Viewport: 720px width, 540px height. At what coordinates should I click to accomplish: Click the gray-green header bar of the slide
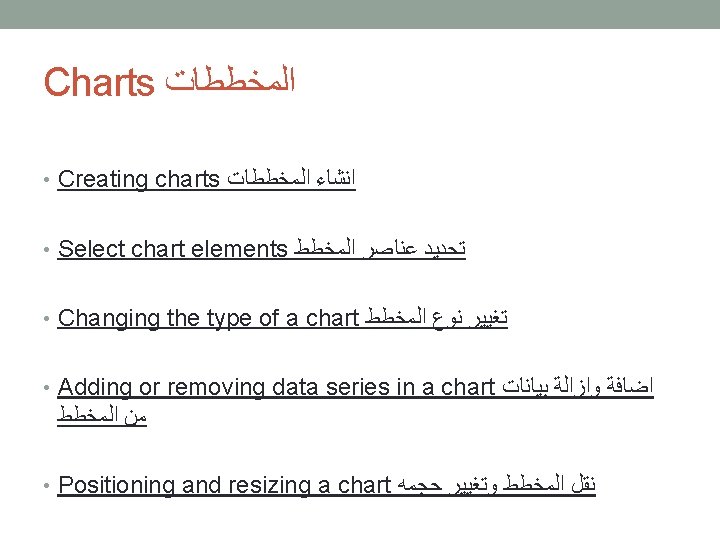click(360, 14)
